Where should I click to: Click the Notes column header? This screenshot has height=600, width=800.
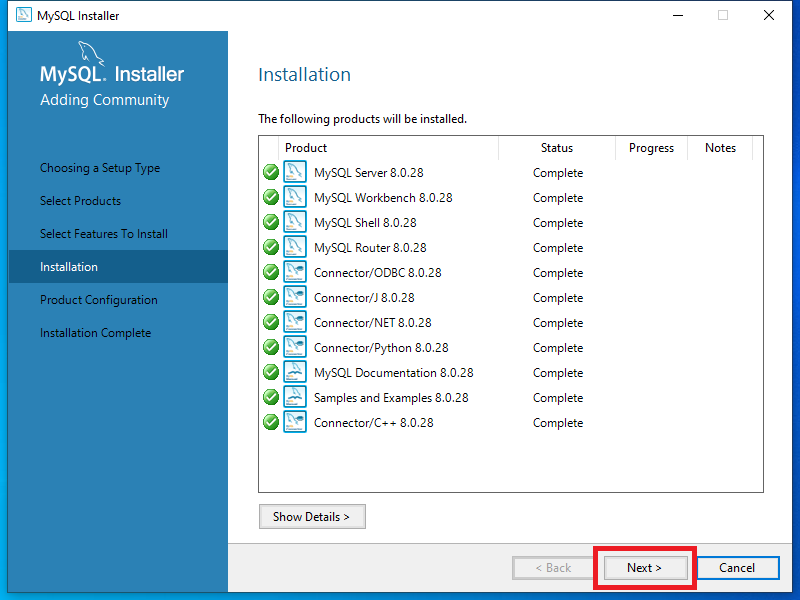[x=720, y=148]
